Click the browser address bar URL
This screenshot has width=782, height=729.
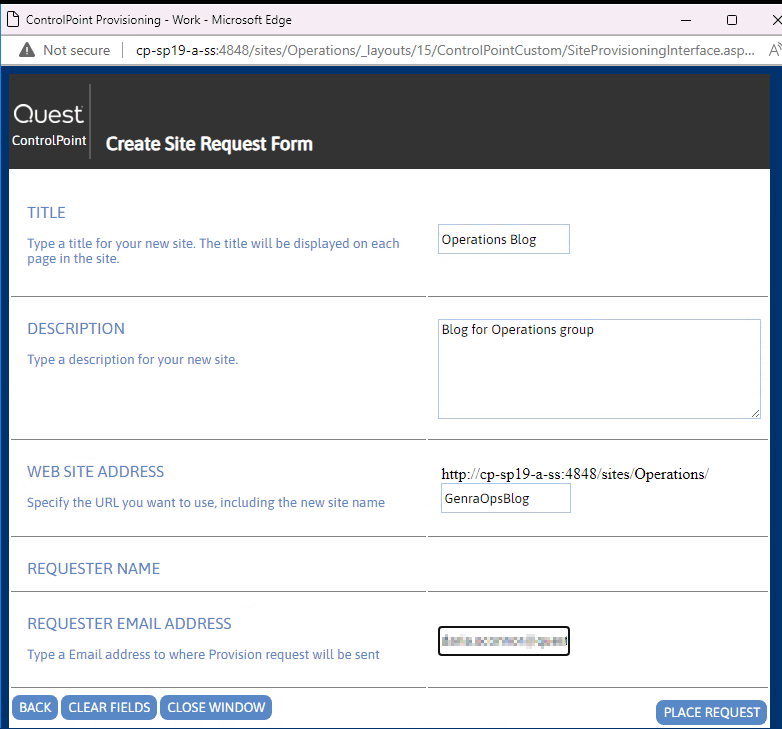pyautogui.click(x=440, y=50)
